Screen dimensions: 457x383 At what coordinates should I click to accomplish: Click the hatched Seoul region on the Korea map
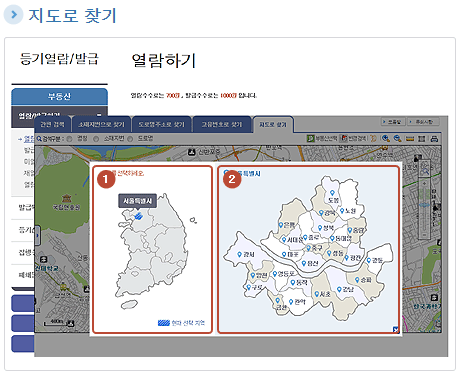click(x=139, y=216)
